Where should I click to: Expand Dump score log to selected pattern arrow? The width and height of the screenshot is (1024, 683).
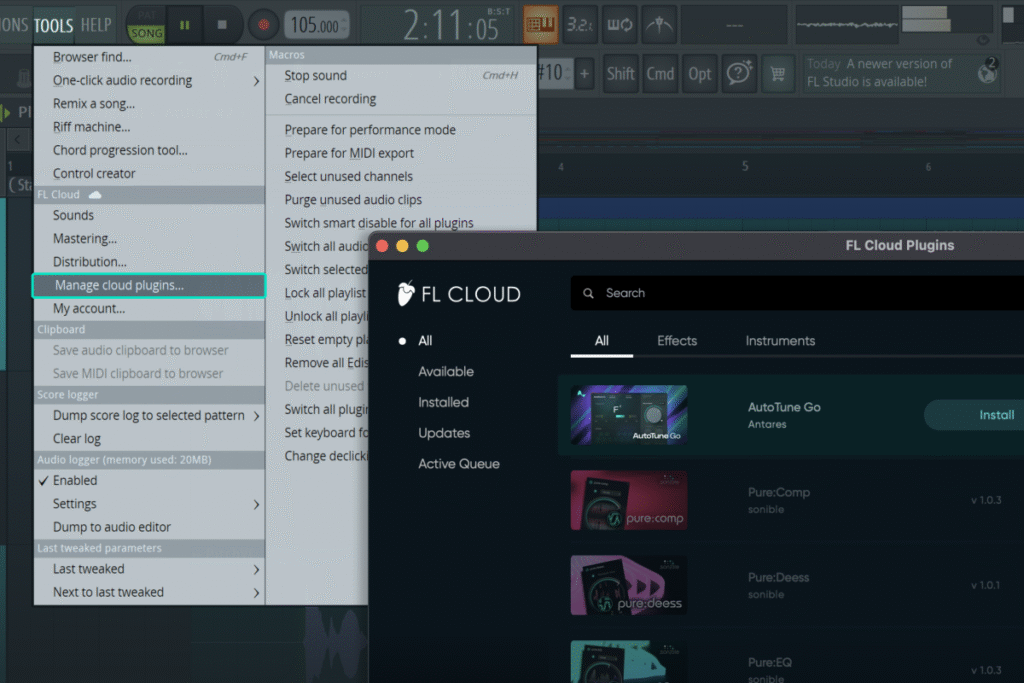click(x=256, y=416)
